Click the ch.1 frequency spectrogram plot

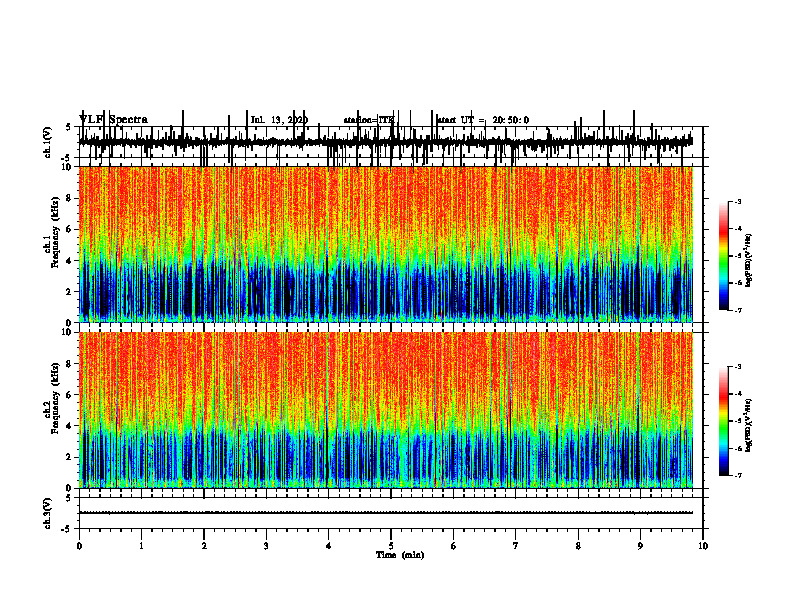386,244
